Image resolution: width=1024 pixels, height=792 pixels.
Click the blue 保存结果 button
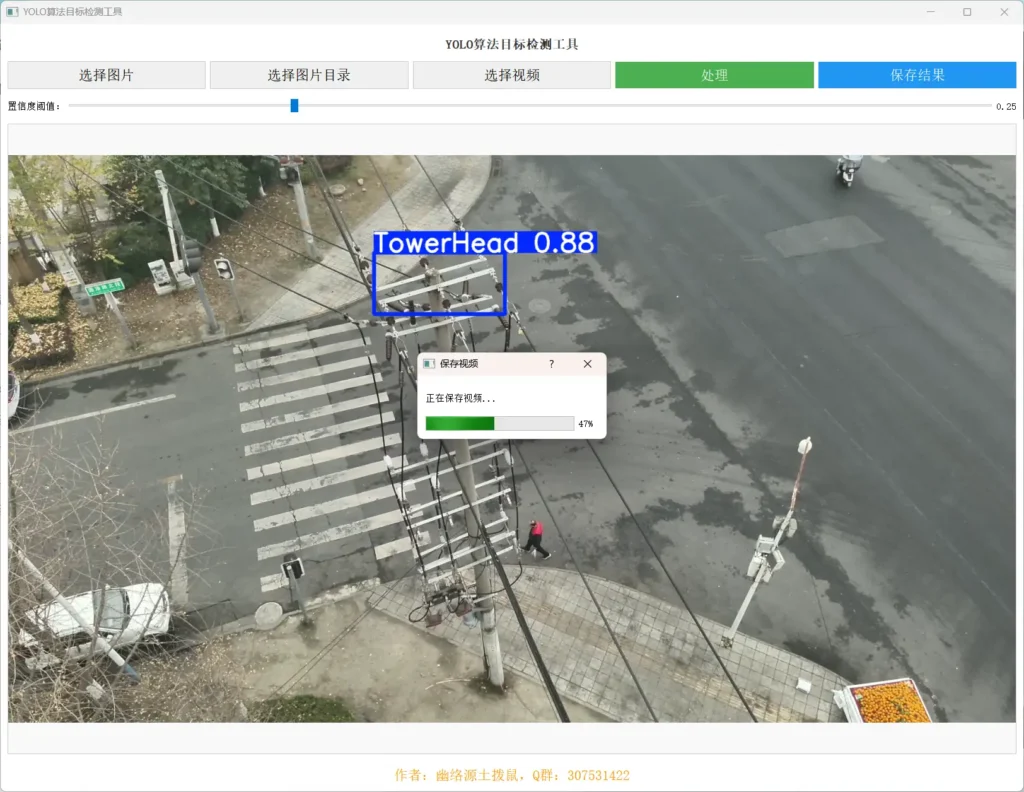click(x=917, y=75)
